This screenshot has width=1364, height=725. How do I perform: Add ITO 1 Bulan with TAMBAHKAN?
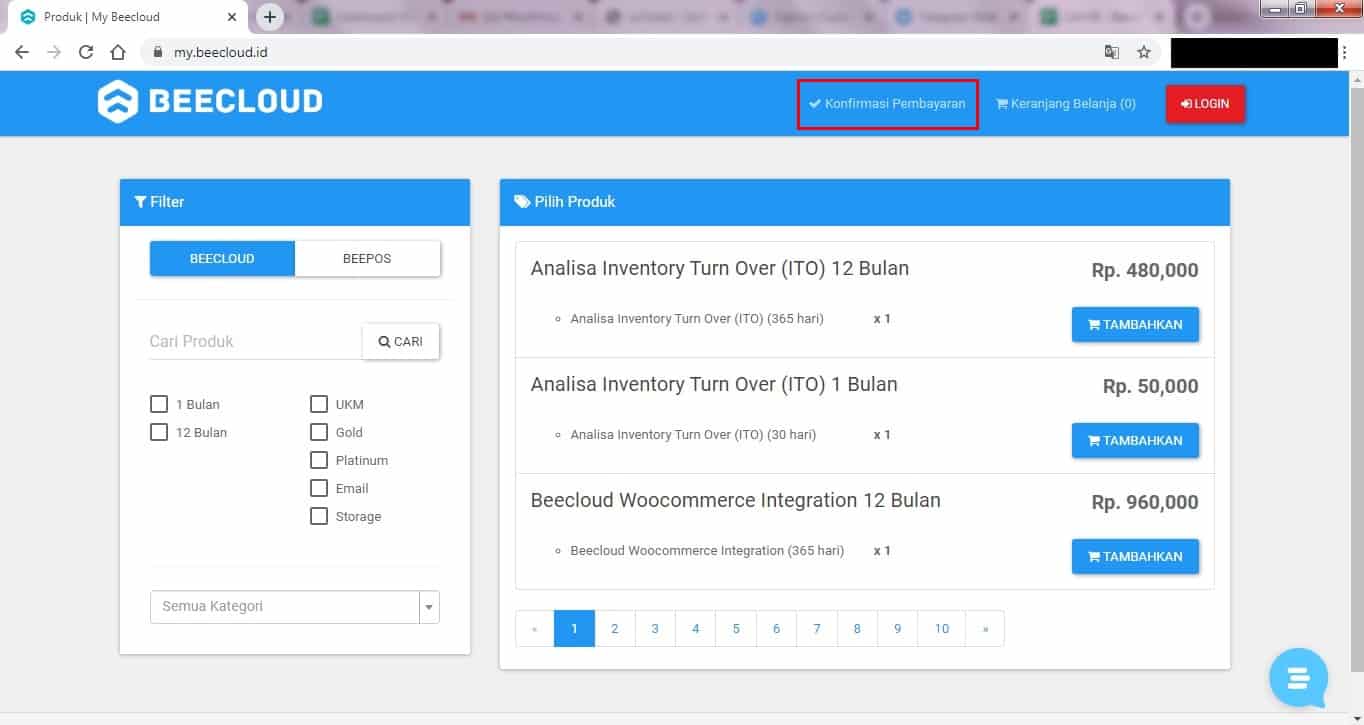pos(1135,440)
